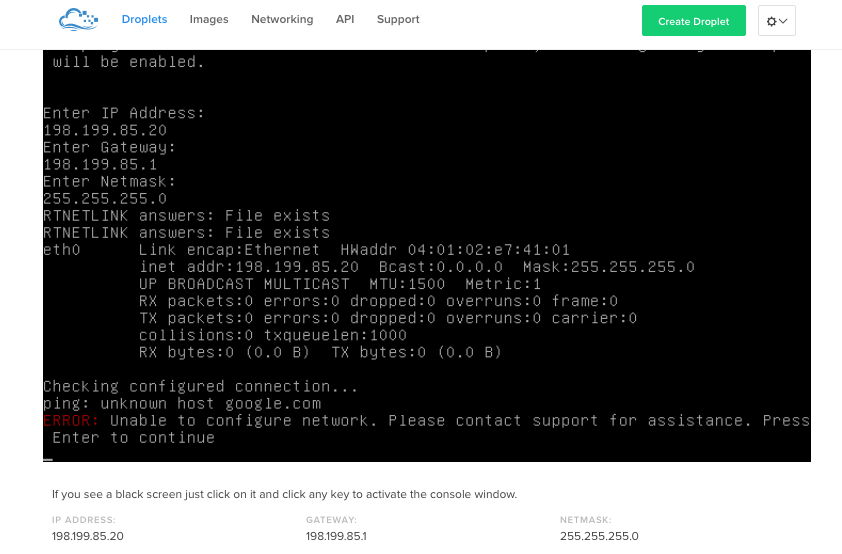842x554 pixels.
Task: Expand the gear settings dropdown
Action: click(x=777, y=21)
